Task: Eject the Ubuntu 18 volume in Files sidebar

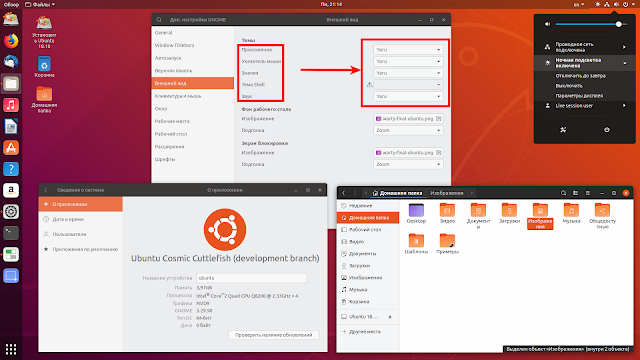Action: coord(390,317)
